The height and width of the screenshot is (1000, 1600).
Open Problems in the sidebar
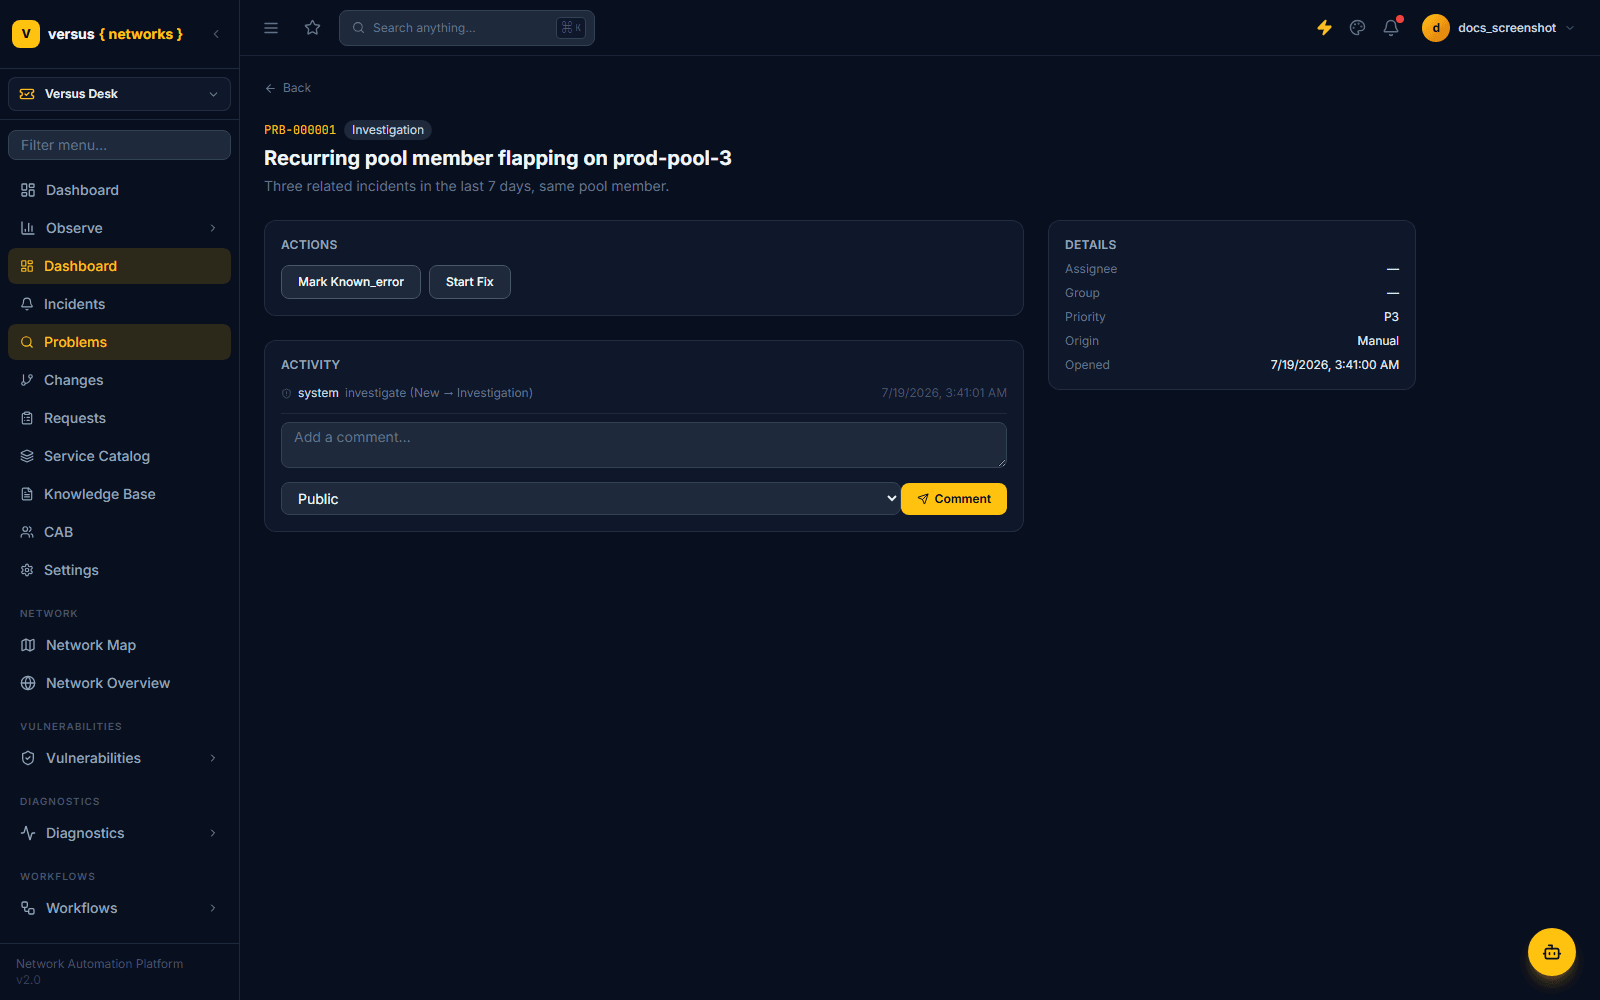119,342
